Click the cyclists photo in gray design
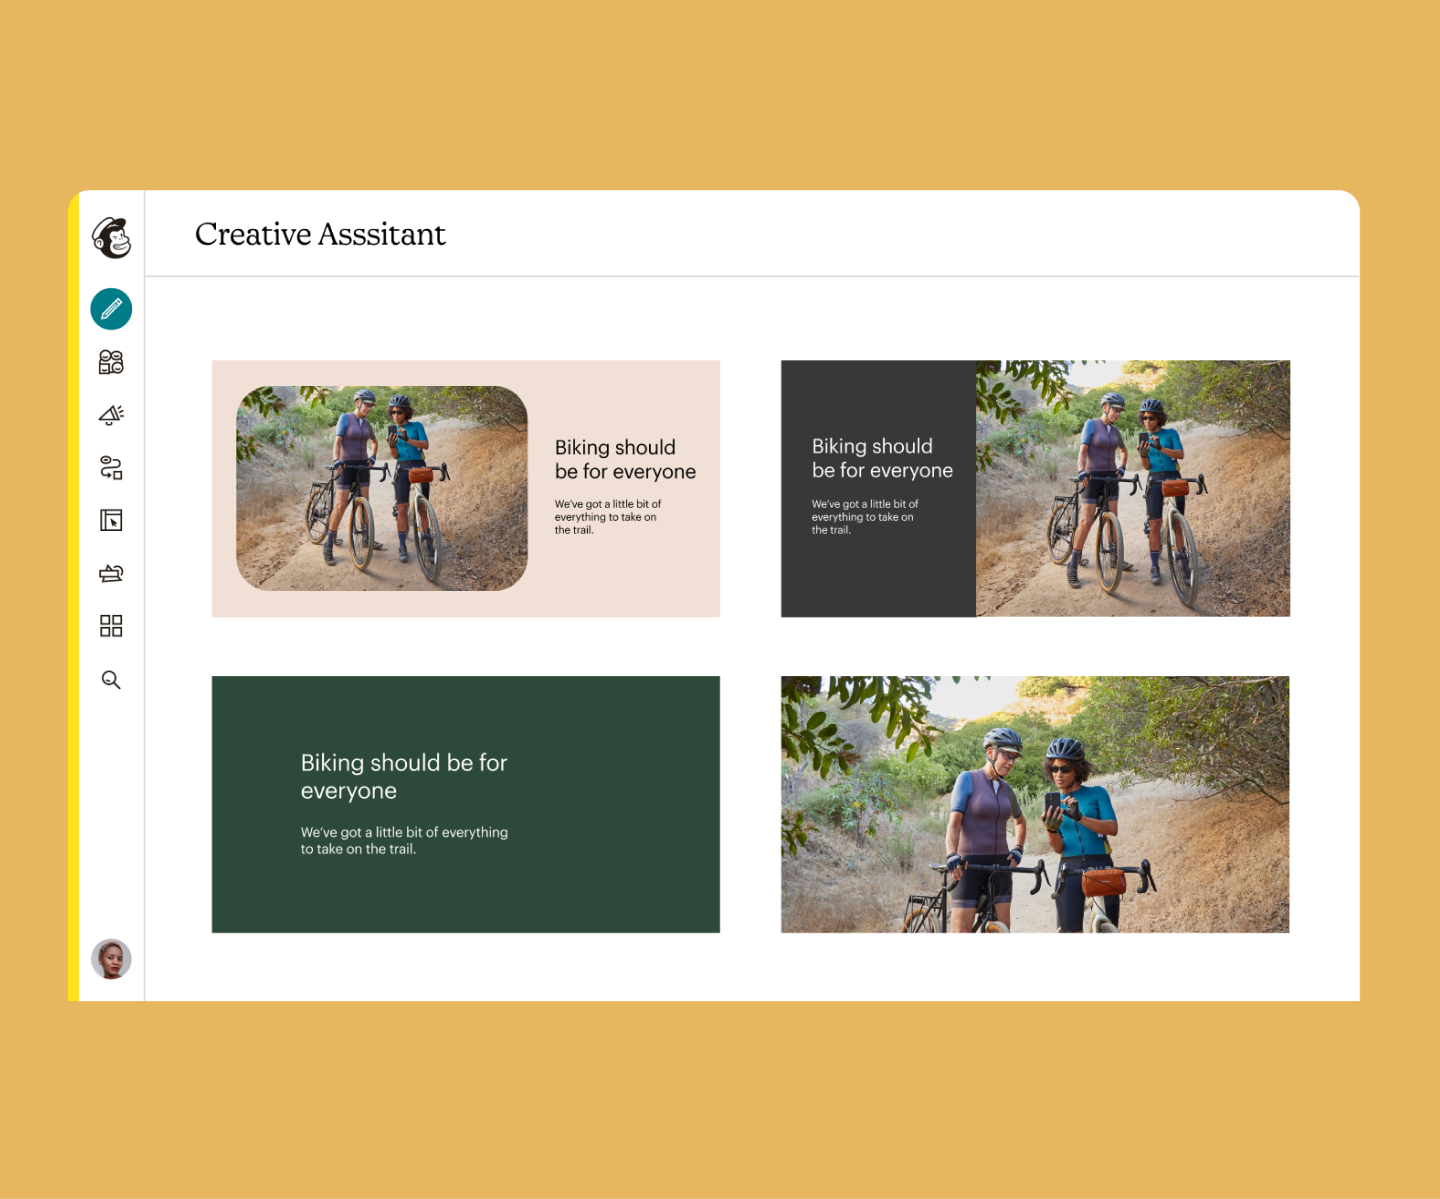Screen dimensions: 1440x1199 [x=1133, y=489]
